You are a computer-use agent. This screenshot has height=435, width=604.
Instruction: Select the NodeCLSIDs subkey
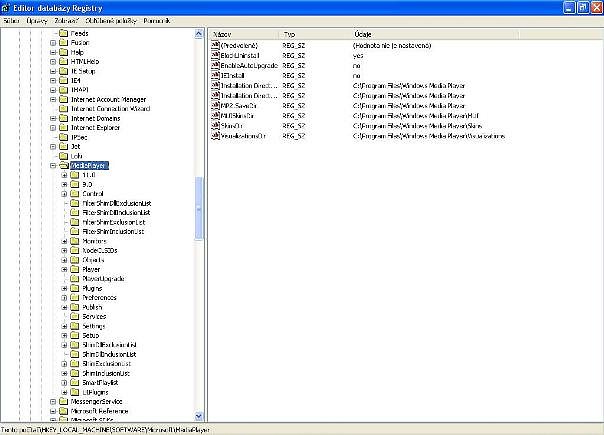click(x=100, y=250)
